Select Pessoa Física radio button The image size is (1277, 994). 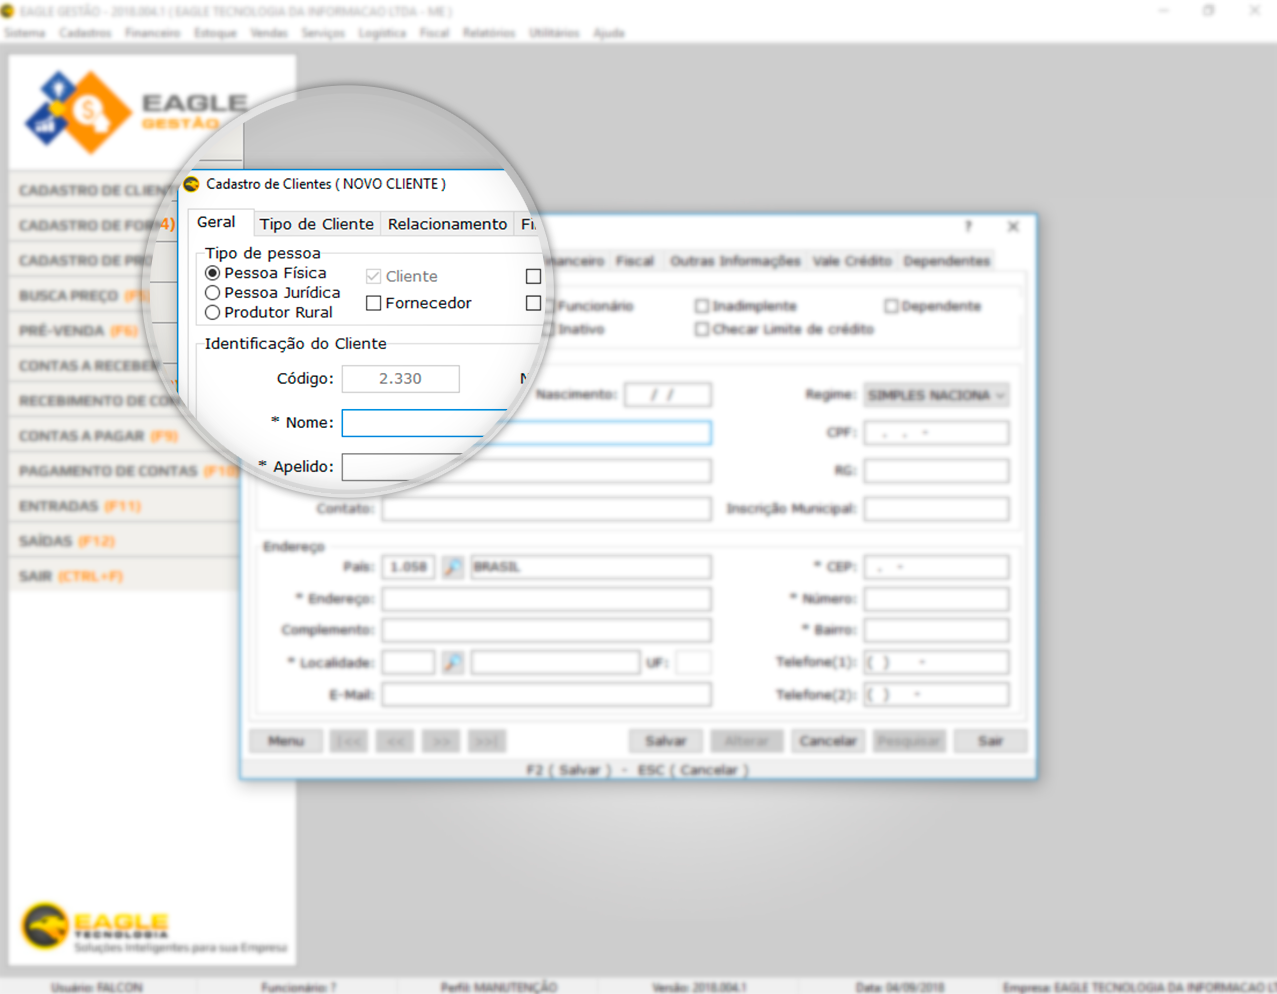[212, 273]
